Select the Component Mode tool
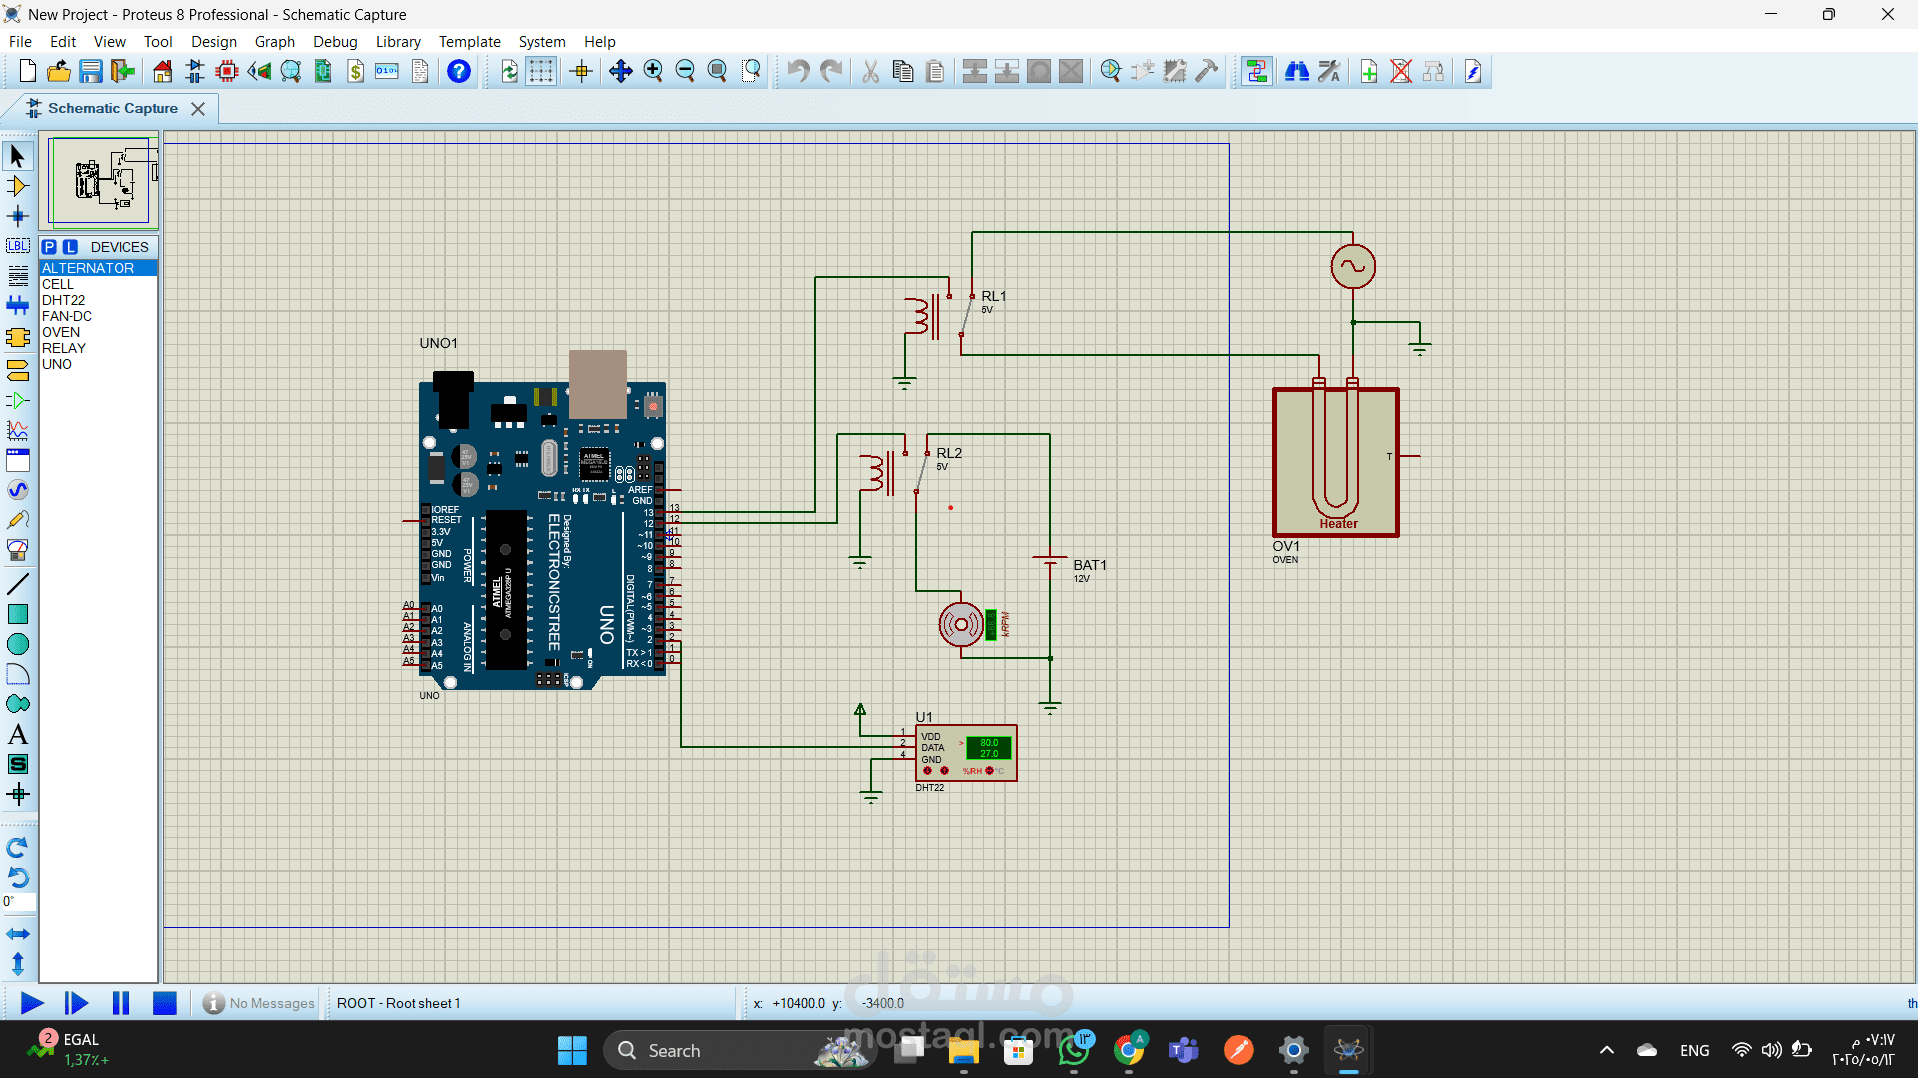Screen dimensions: 1918x1078 pyautogui.click(x=18, y=186)
